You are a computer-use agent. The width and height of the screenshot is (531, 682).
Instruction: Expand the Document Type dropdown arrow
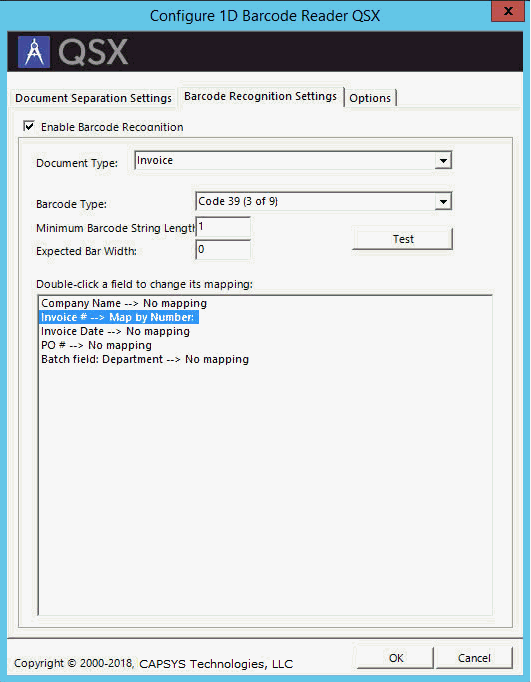coord(443,160)
